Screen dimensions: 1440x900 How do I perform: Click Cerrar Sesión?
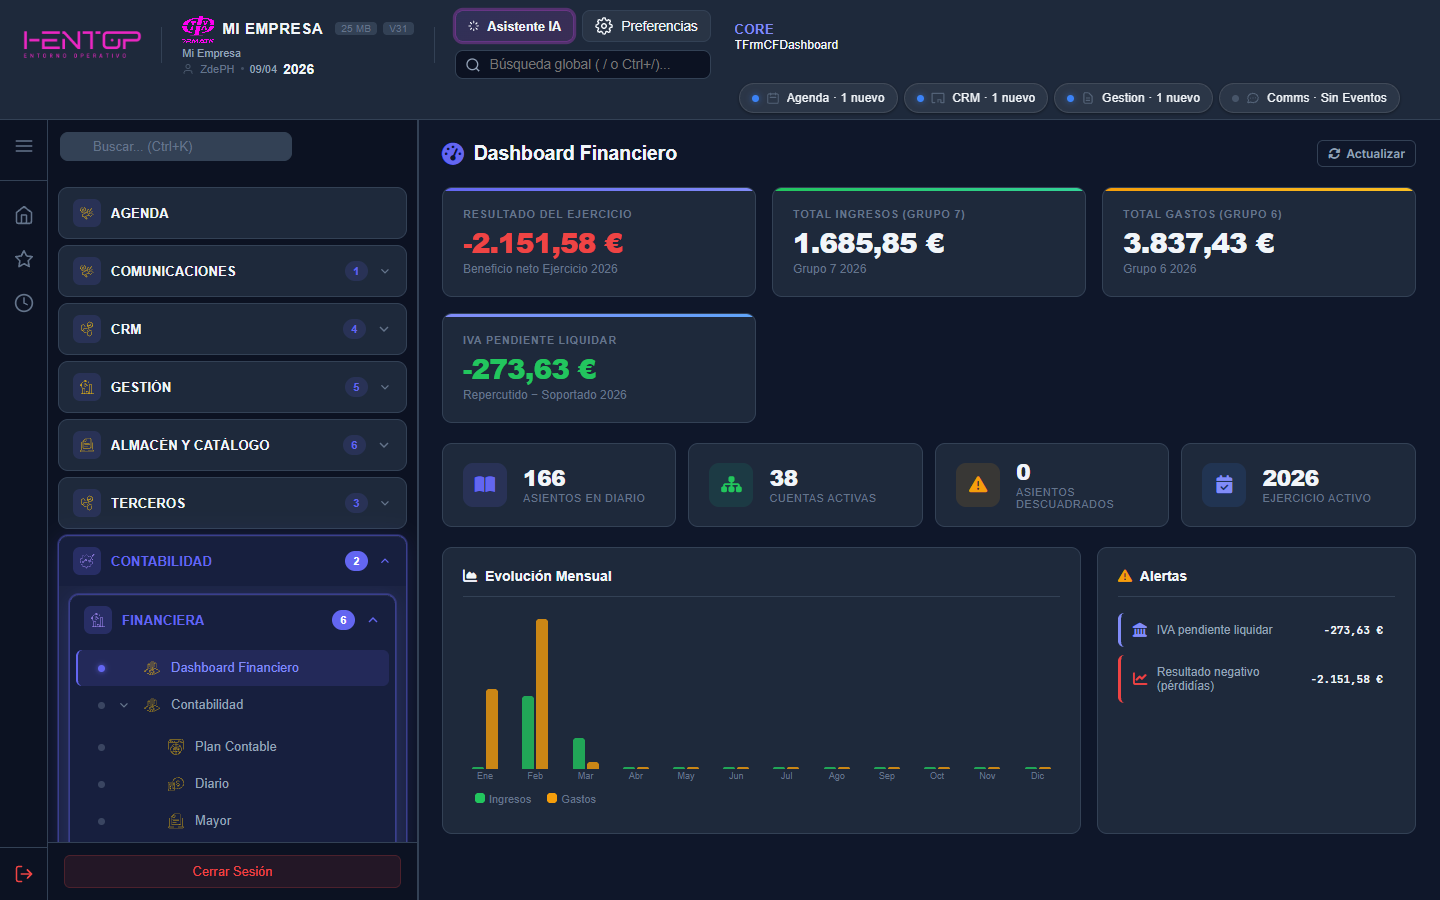pos(232,871)
